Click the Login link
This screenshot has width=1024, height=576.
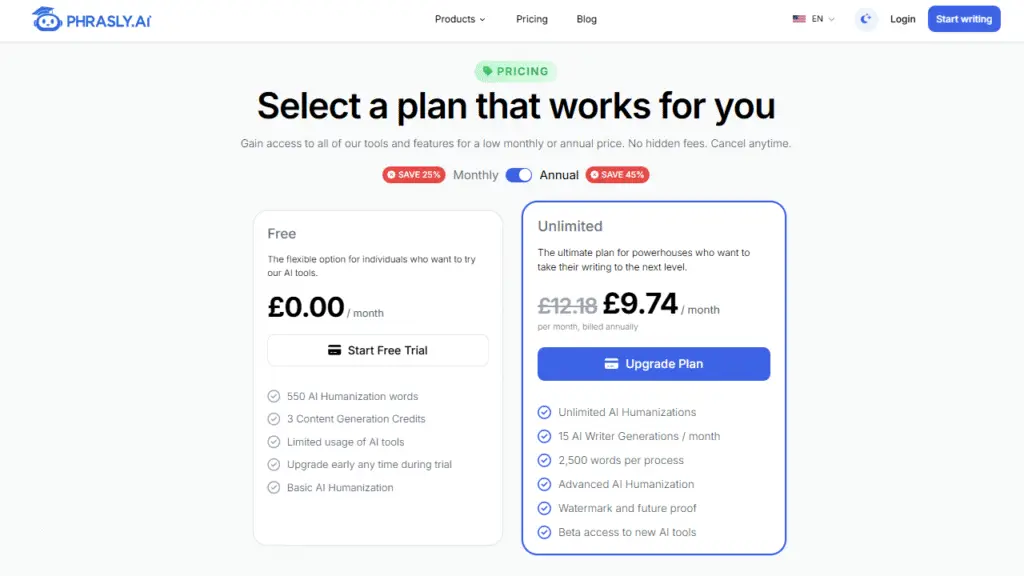coord(903,19)
